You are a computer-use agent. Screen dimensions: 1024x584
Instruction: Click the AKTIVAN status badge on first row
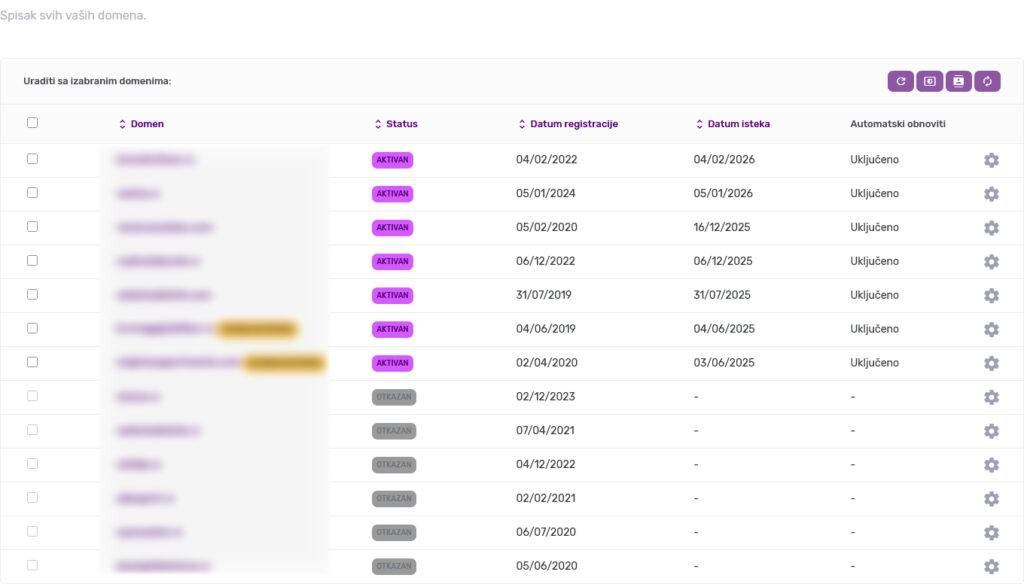[x=392, y=159]
